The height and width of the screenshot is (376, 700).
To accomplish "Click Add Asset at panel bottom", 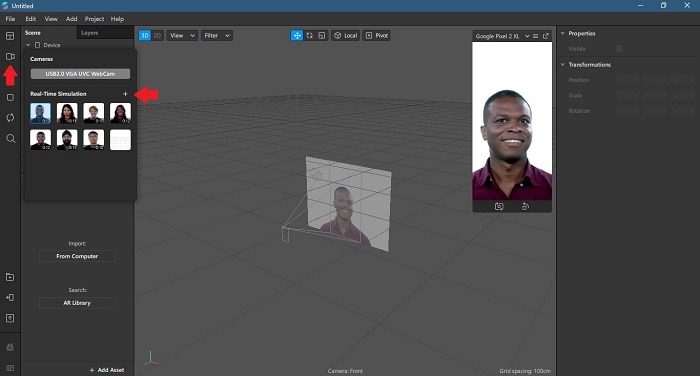I will coord(107,370).
